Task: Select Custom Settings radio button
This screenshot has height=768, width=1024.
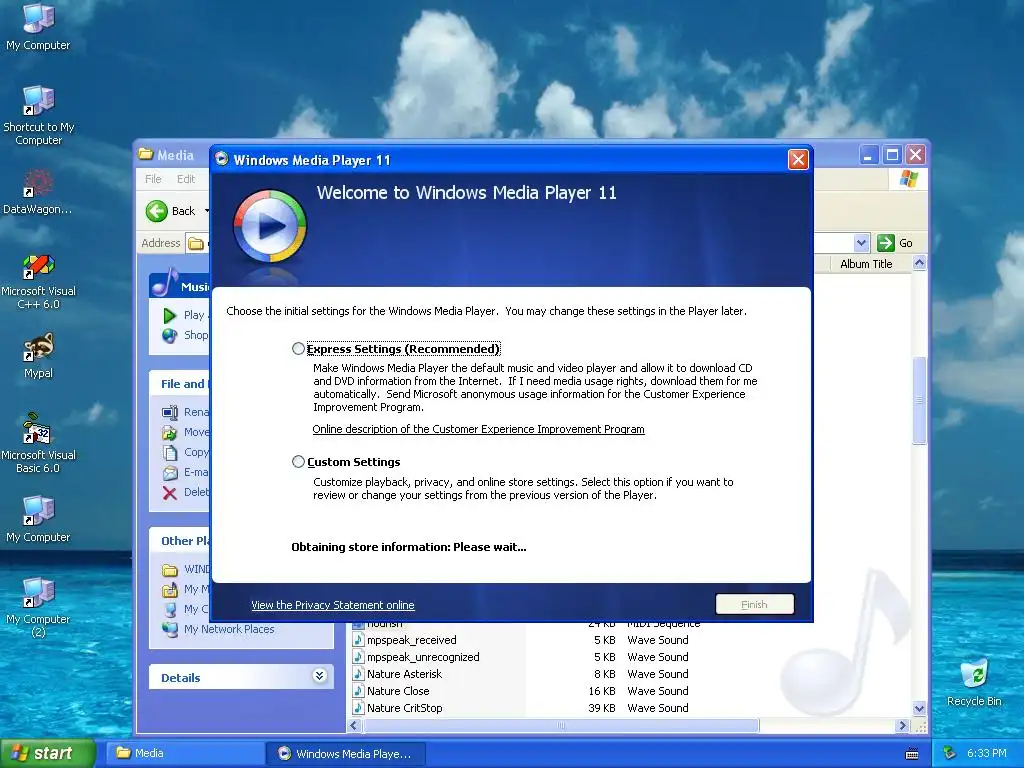Action: (298, 462)
